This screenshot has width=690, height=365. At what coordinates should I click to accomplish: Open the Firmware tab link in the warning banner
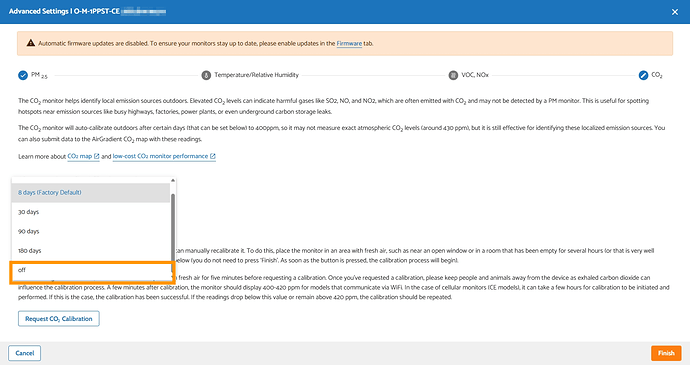(349, 43)
